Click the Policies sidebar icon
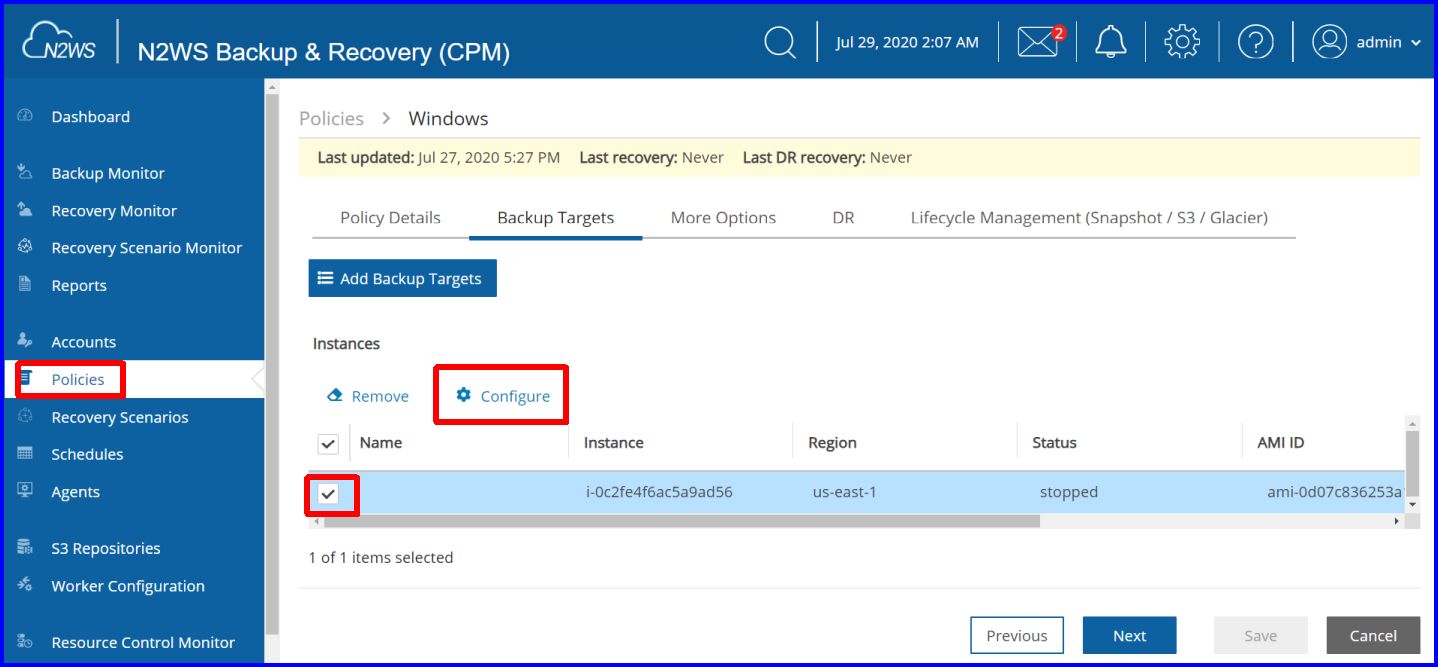This screenshot has width=1438, height=667. coord(27,378)
